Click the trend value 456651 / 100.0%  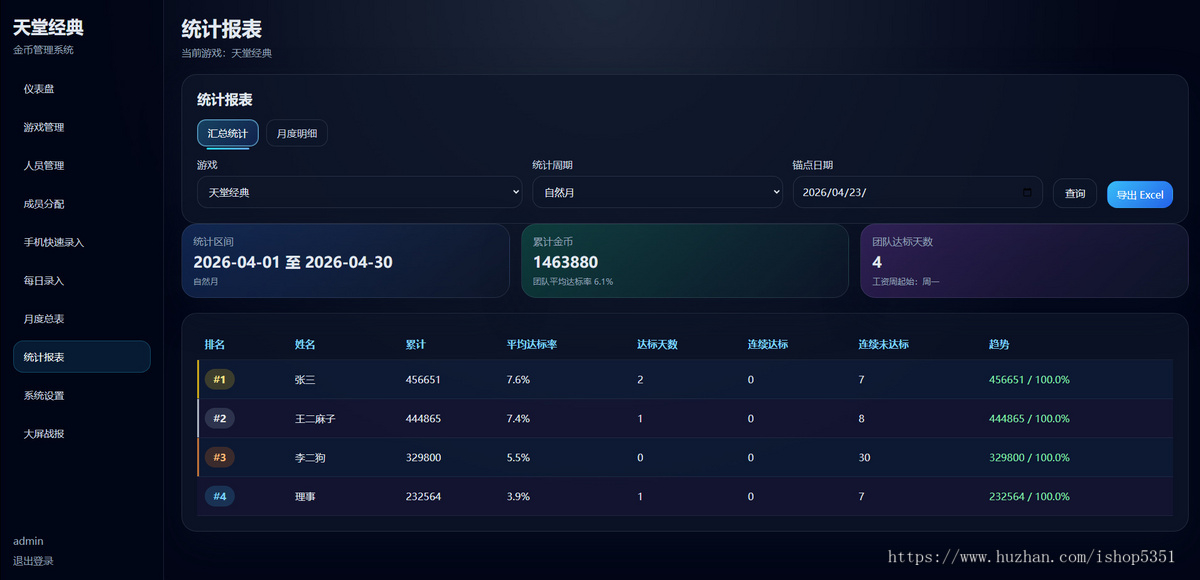click(x=1029, y=380)
